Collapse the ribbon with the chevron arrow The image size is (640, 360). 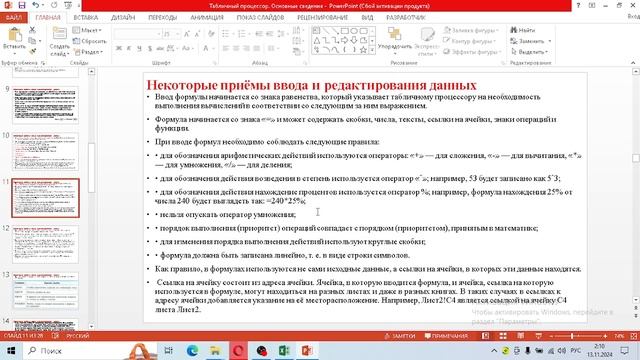coord(633,63)
